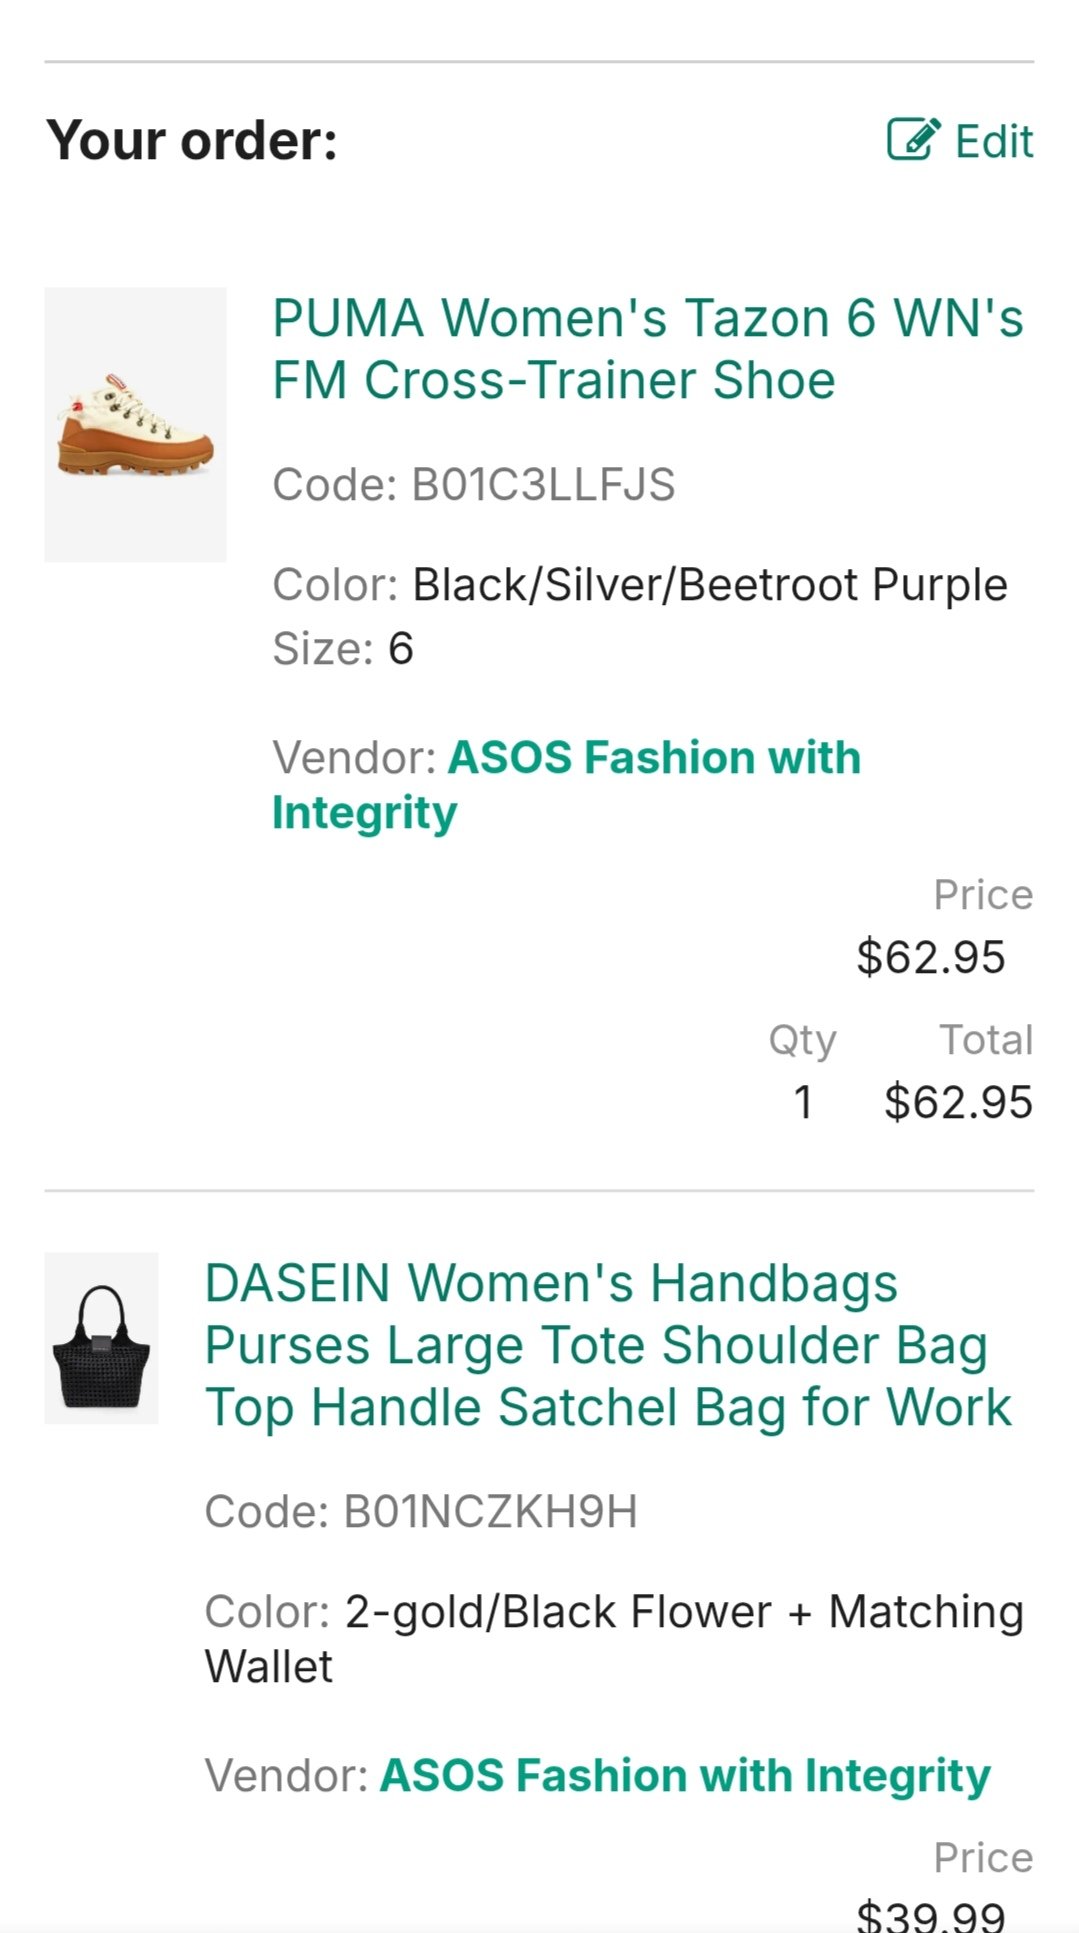Visit the ASOS vendor link under PUMA shoe
1079x1933 pixels.
coord(566,785)
